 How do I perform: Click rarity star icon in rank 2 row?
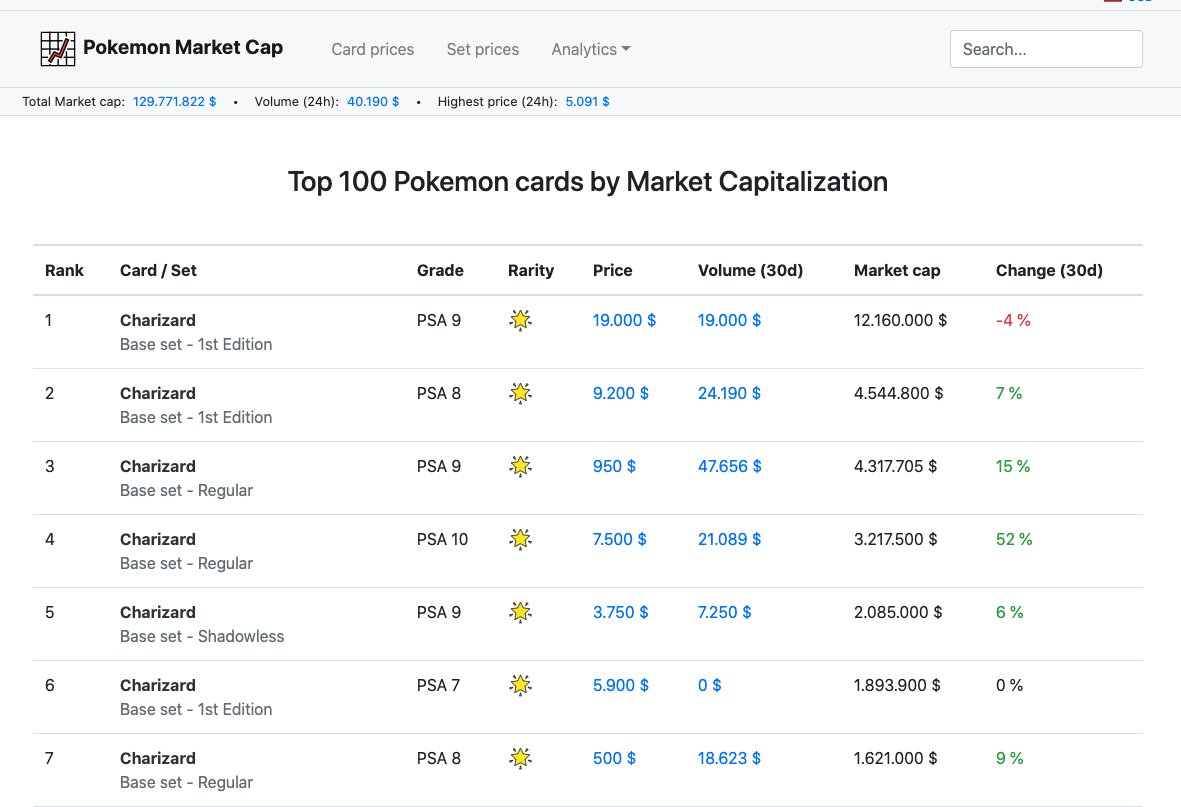click(520, 393)
